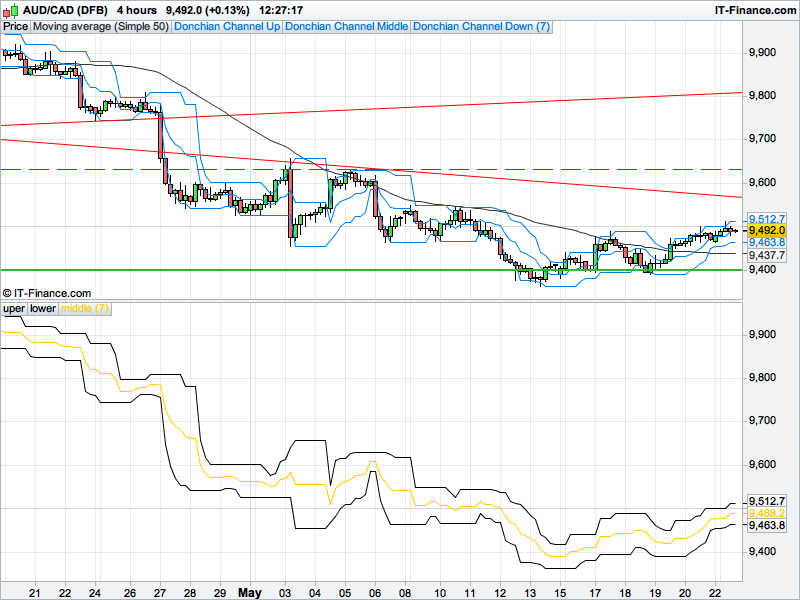
Task: Click the 9,437.7 moving average price tag
Action: tap(765, 255)
